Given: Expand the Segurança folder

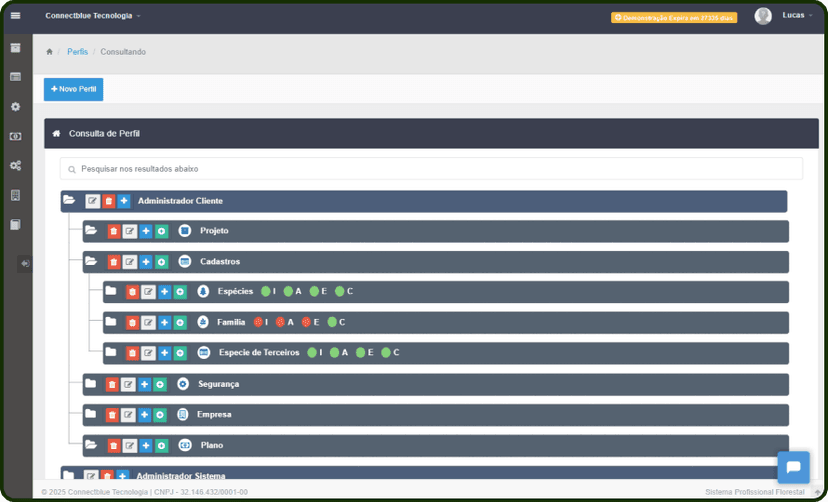Looking at the screenshot, I should [91, 384].
